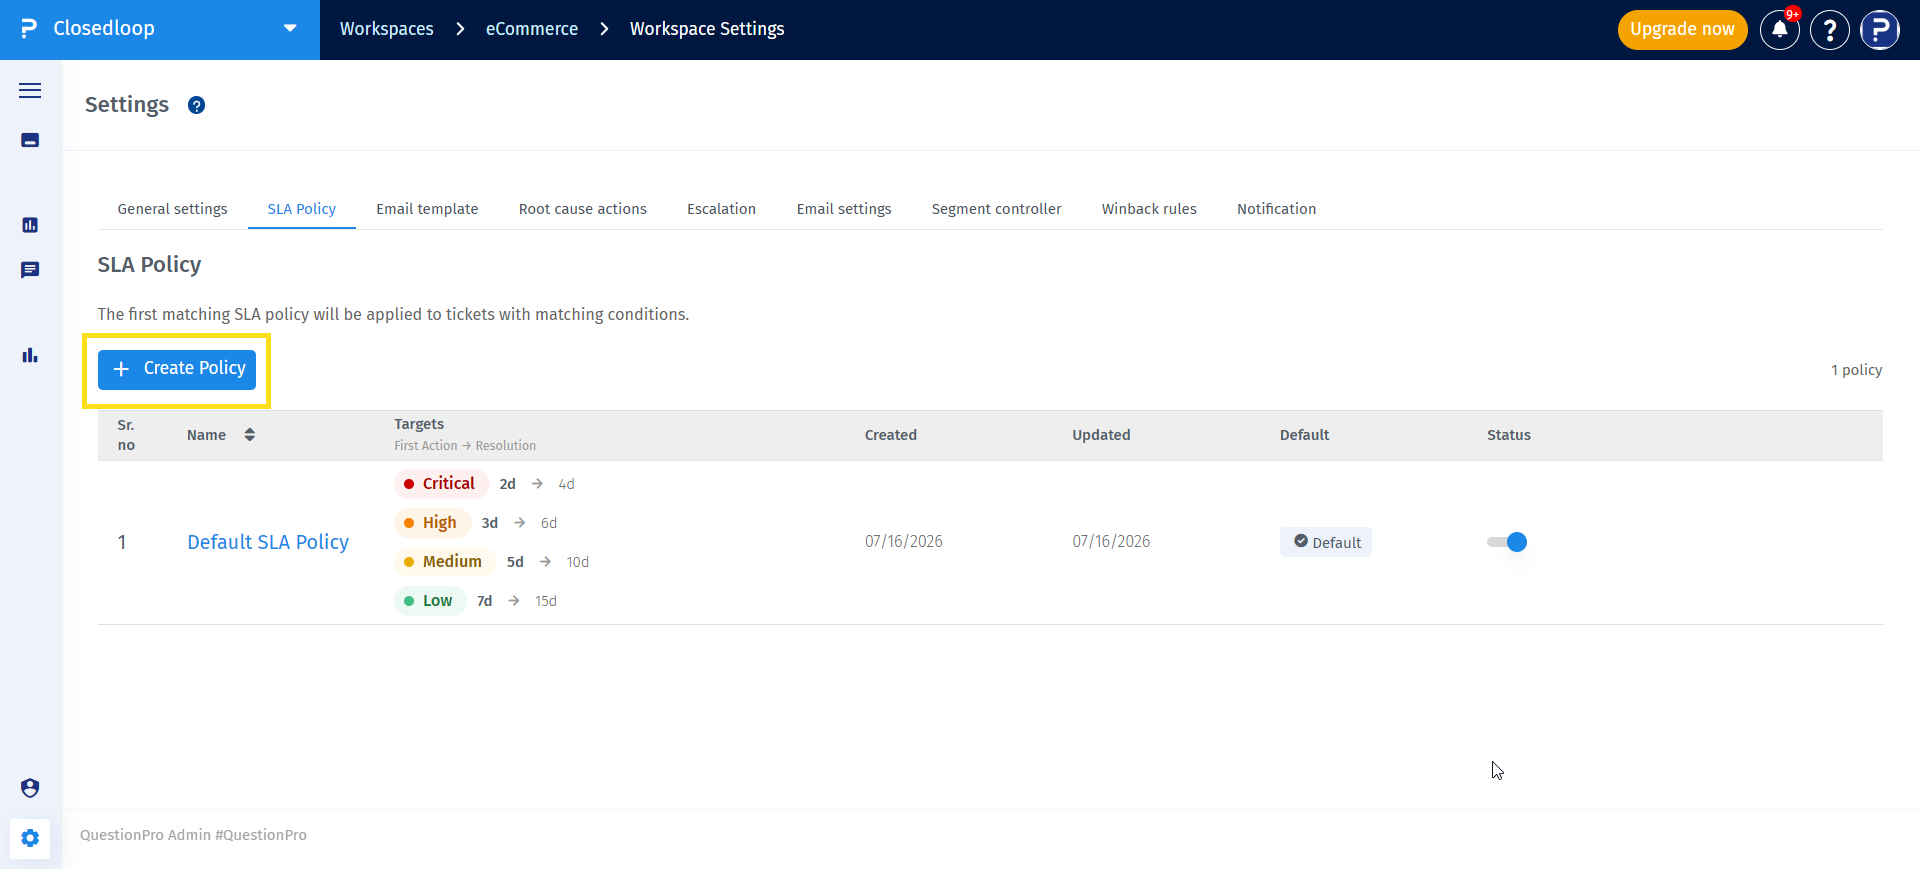1920x869 pixels.
Task: Go to eCommerce breadcrumb
Action: [532, 29]
